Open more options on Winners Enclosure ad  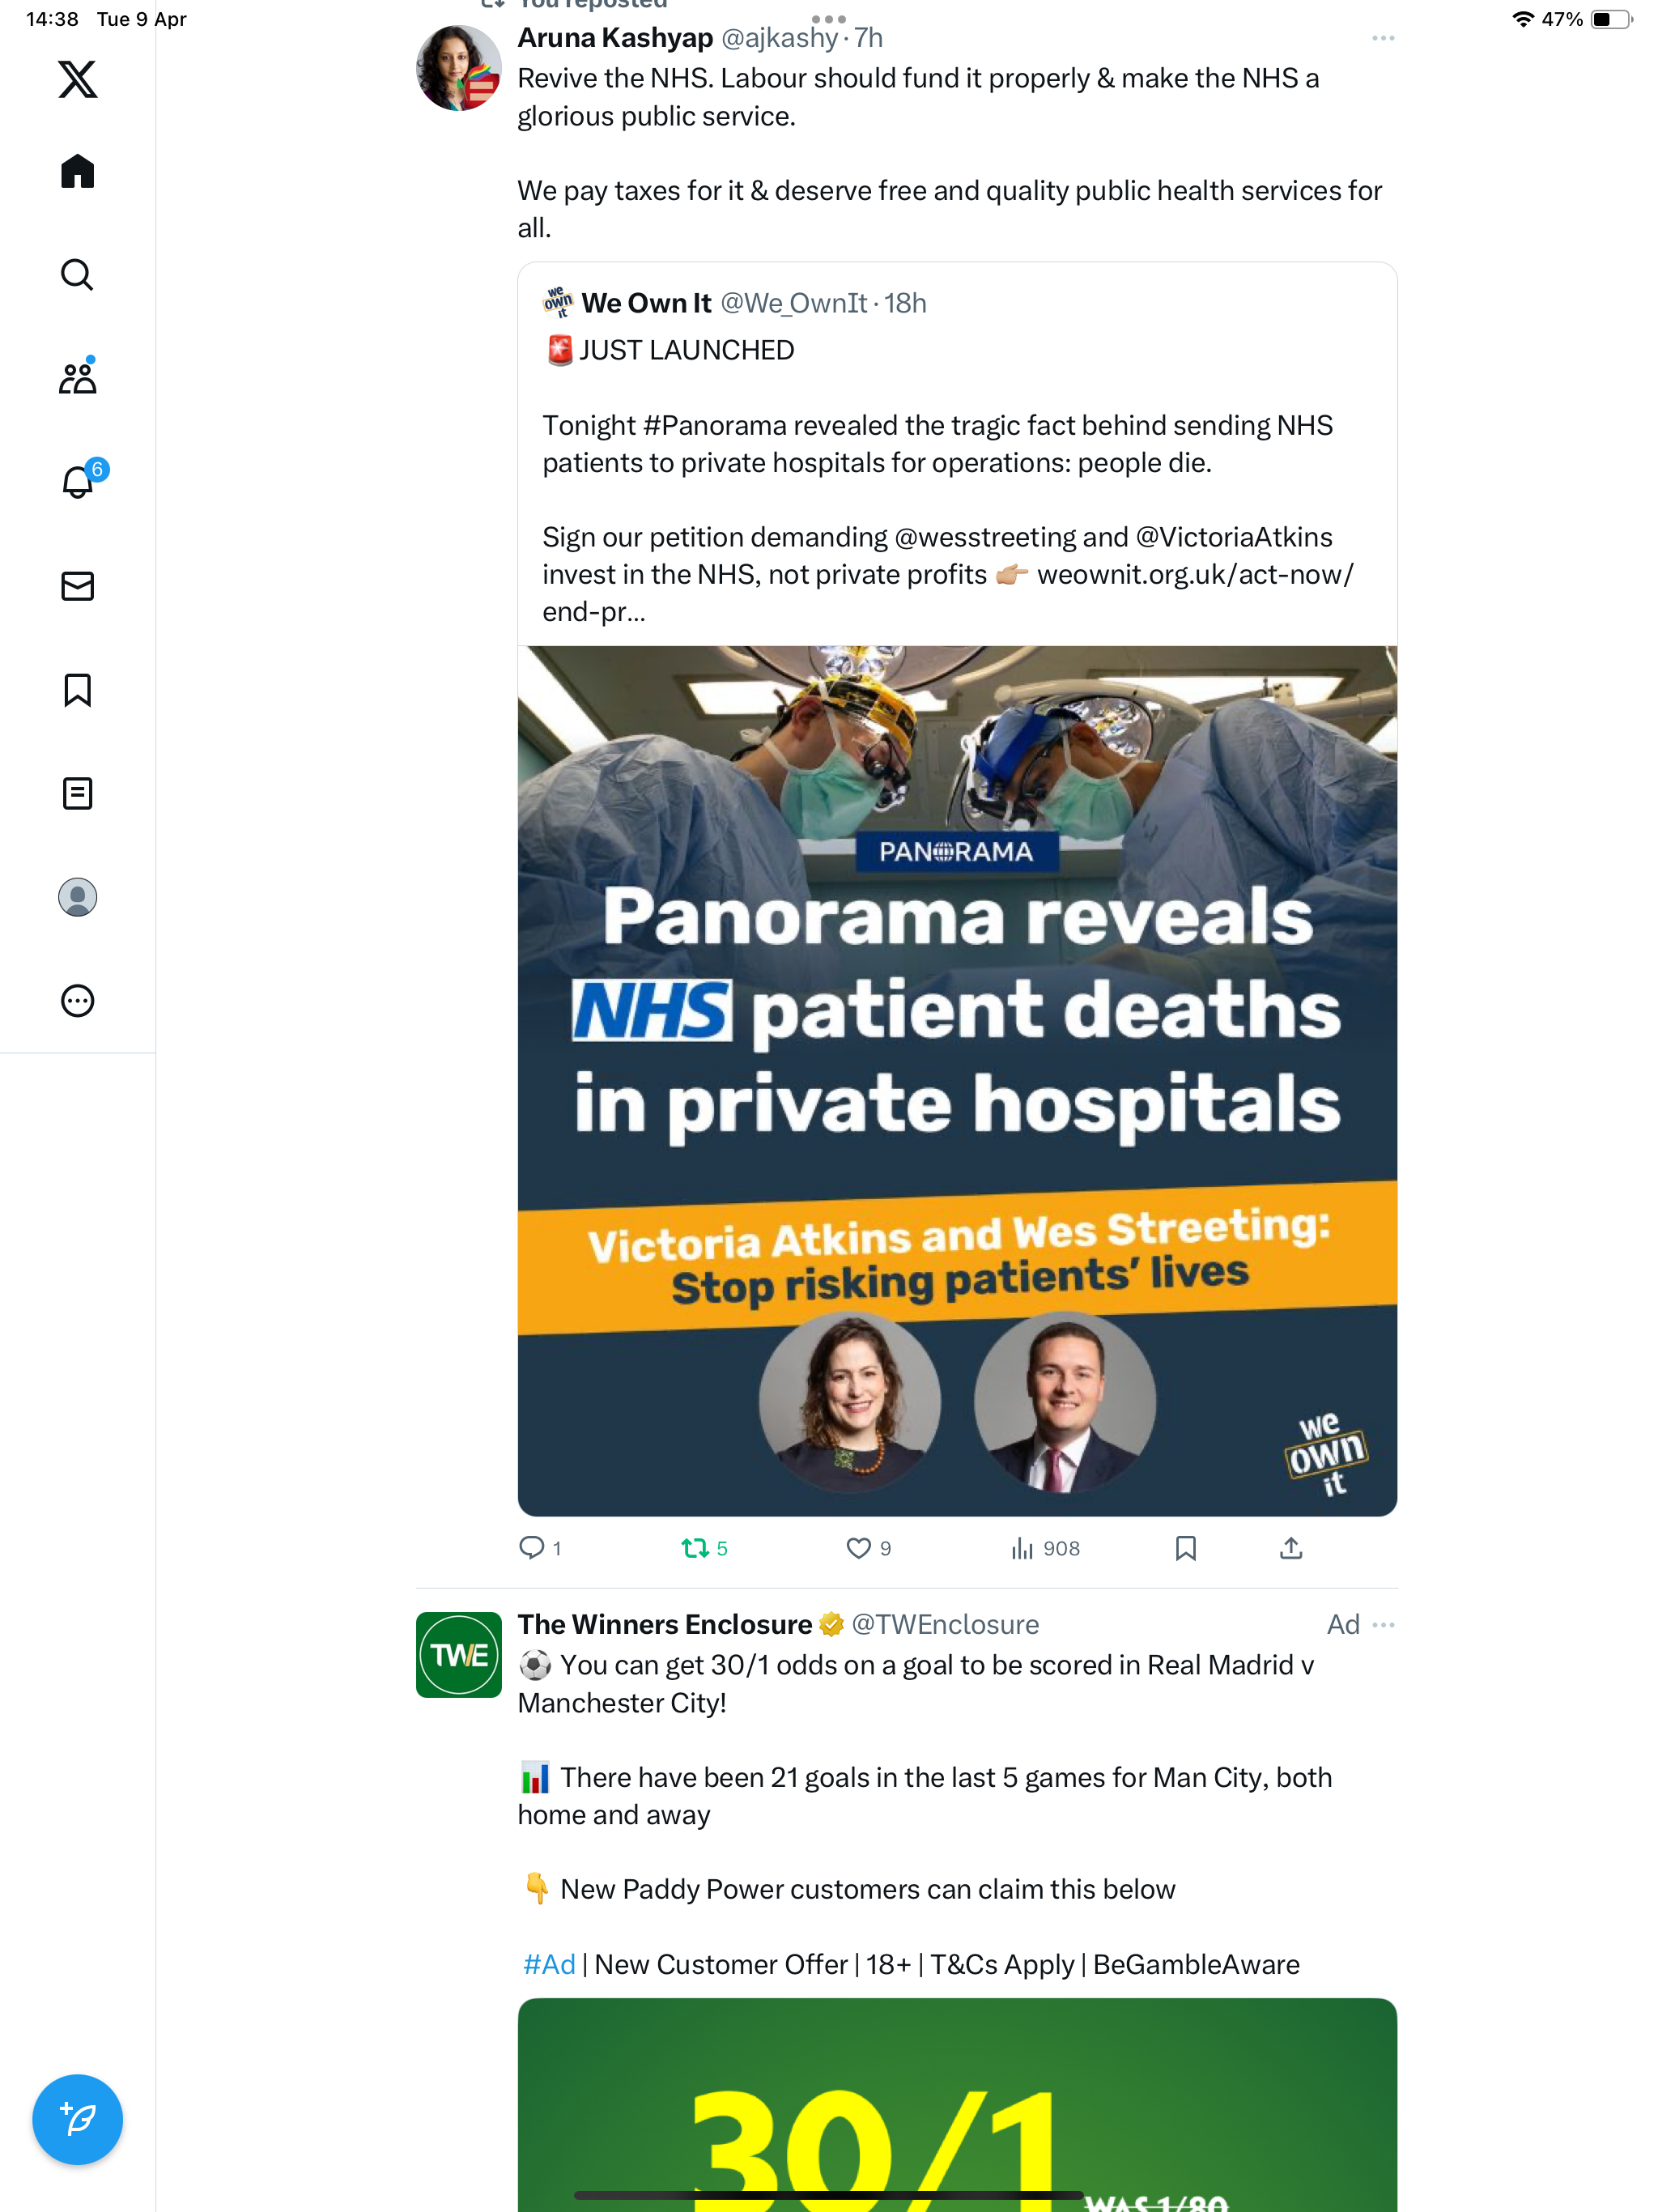click(x=1383, y=1624)
